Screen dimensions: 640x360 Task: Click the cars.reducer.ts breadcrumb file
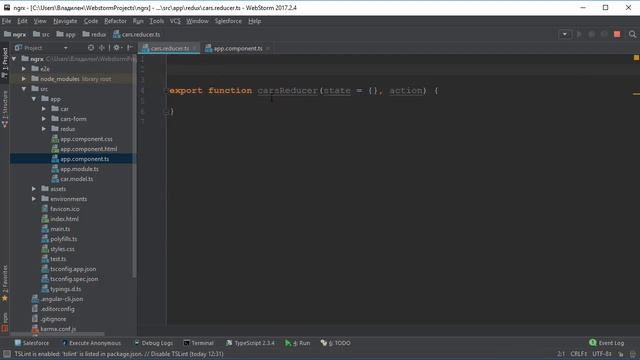[x=137, y=34]
